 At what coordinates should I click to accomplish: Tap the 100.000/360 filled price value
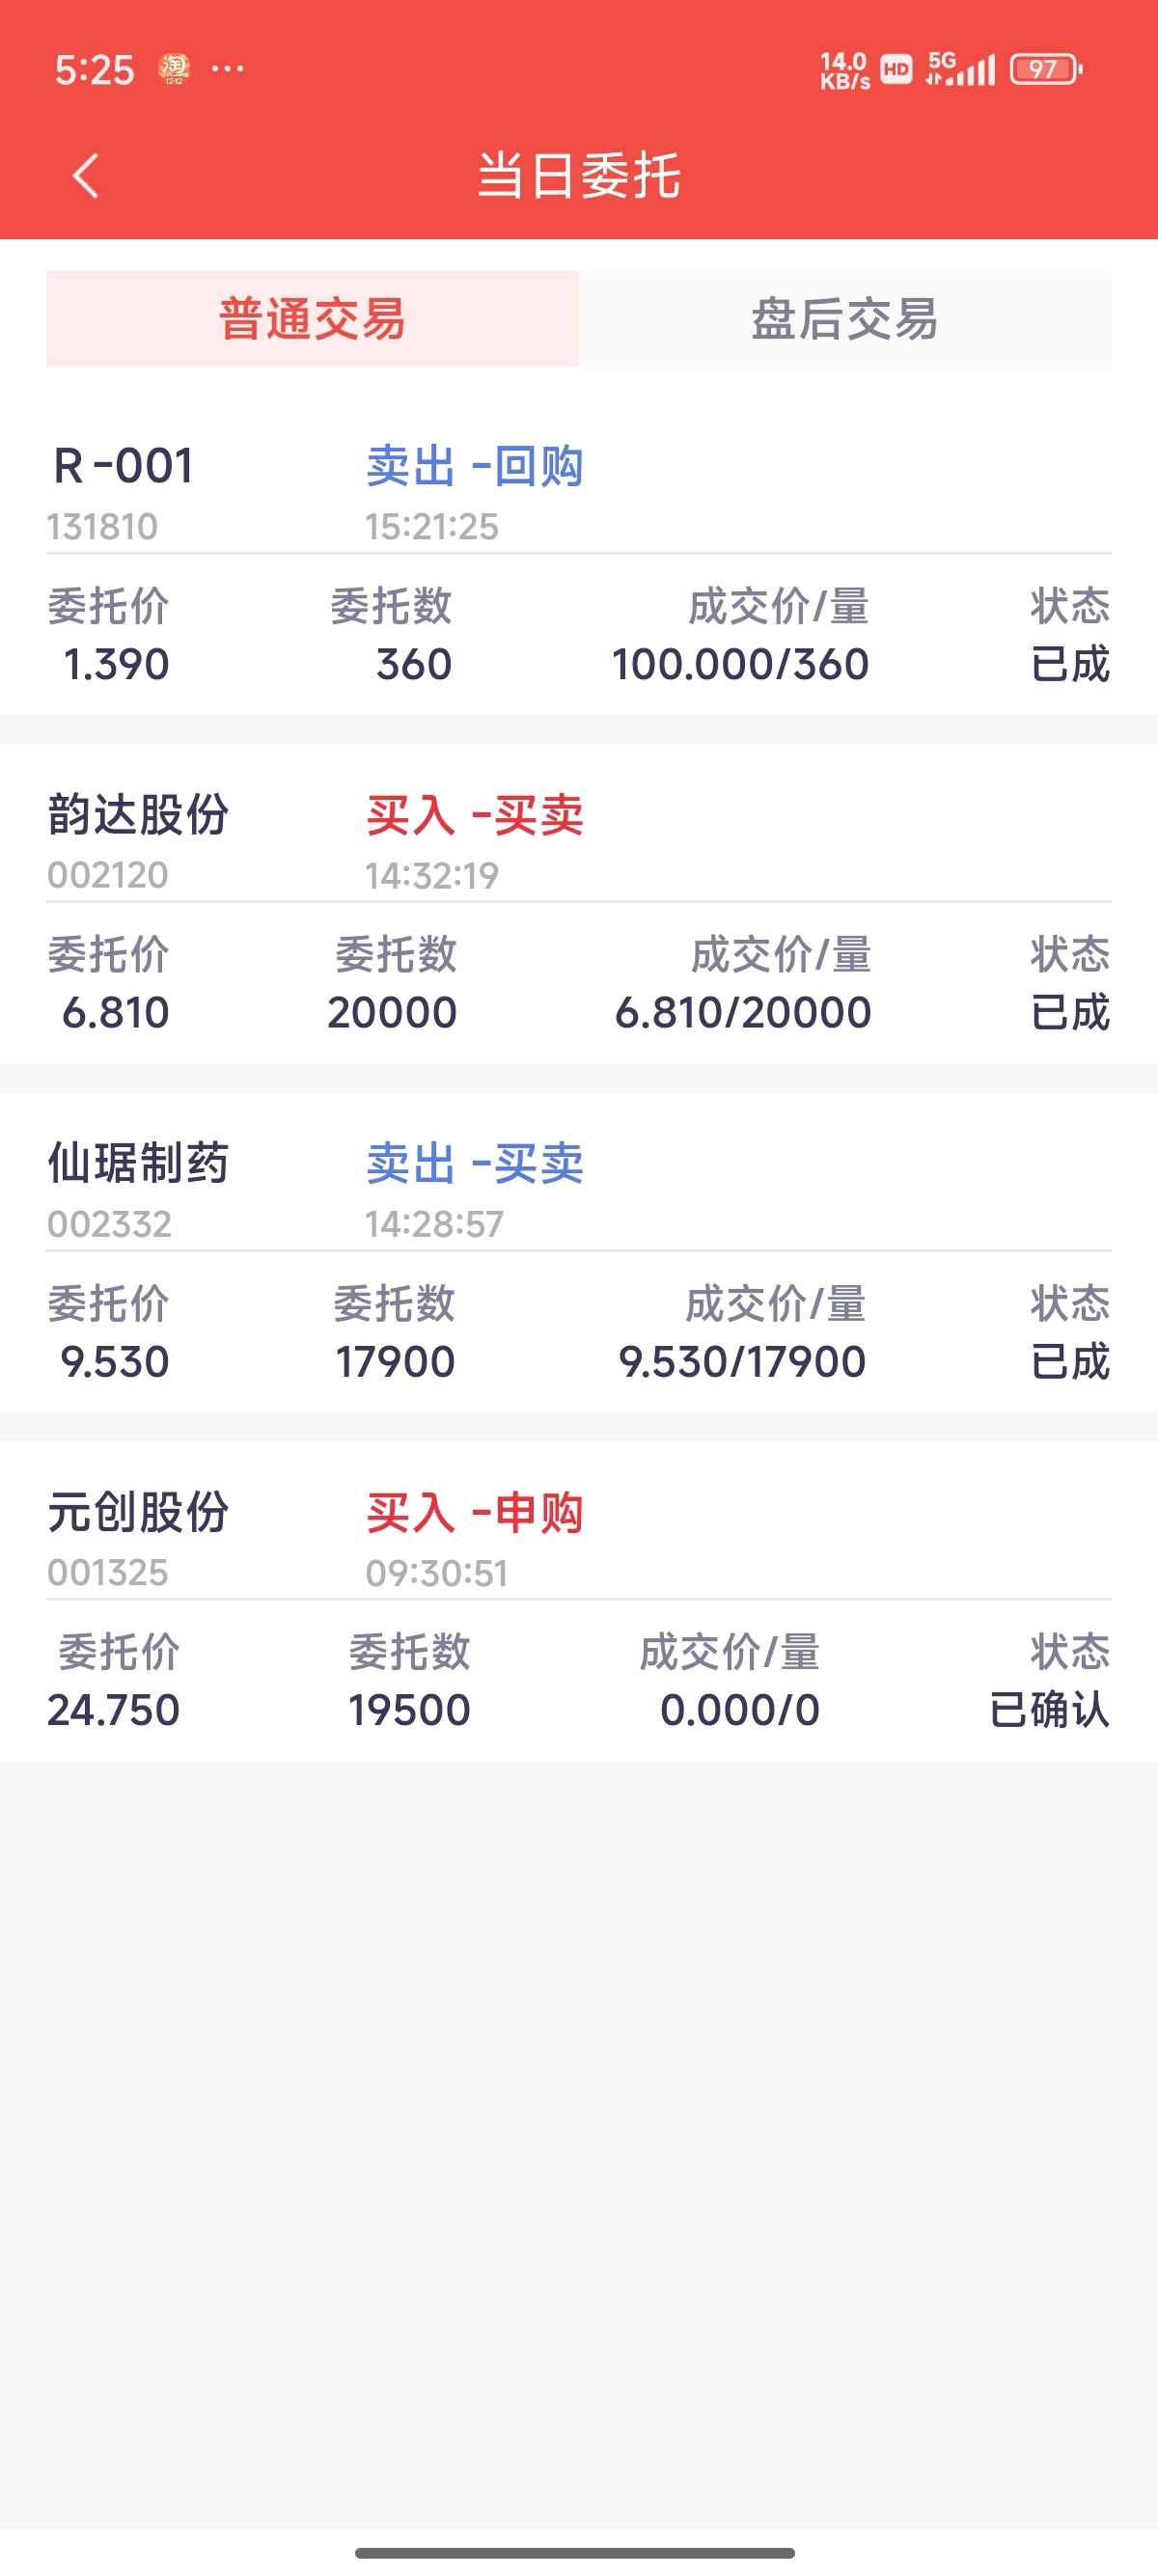(x=740, y=665)
